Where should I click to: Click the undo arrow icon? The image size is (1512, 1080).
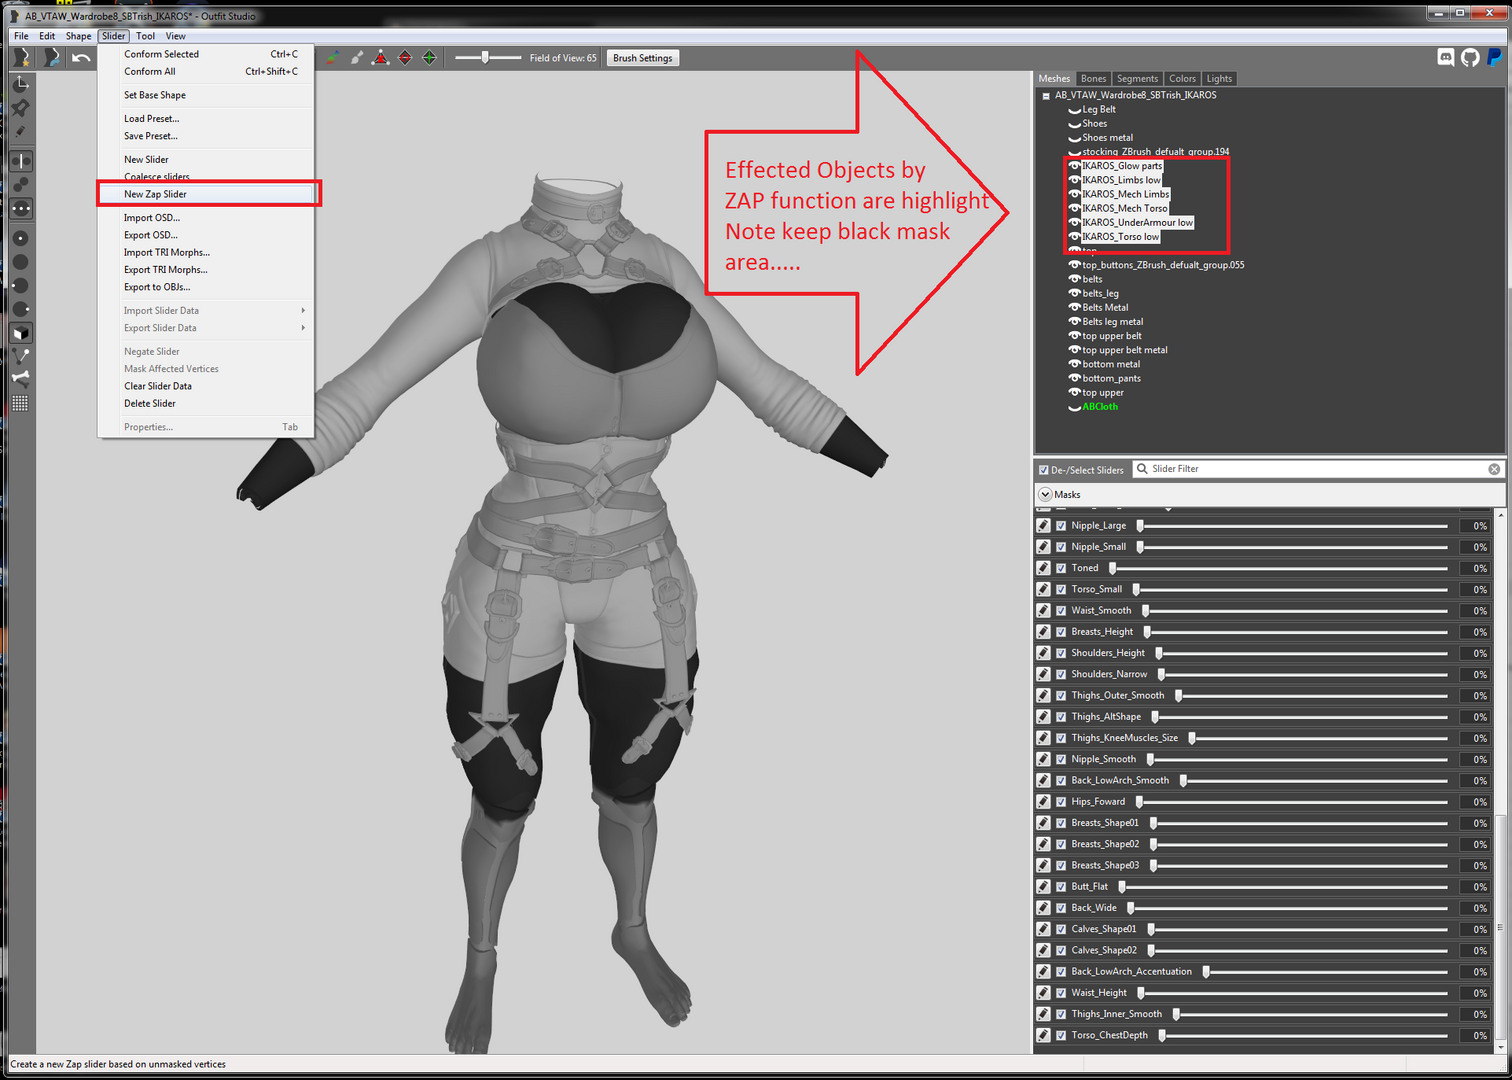coord(81,58)
